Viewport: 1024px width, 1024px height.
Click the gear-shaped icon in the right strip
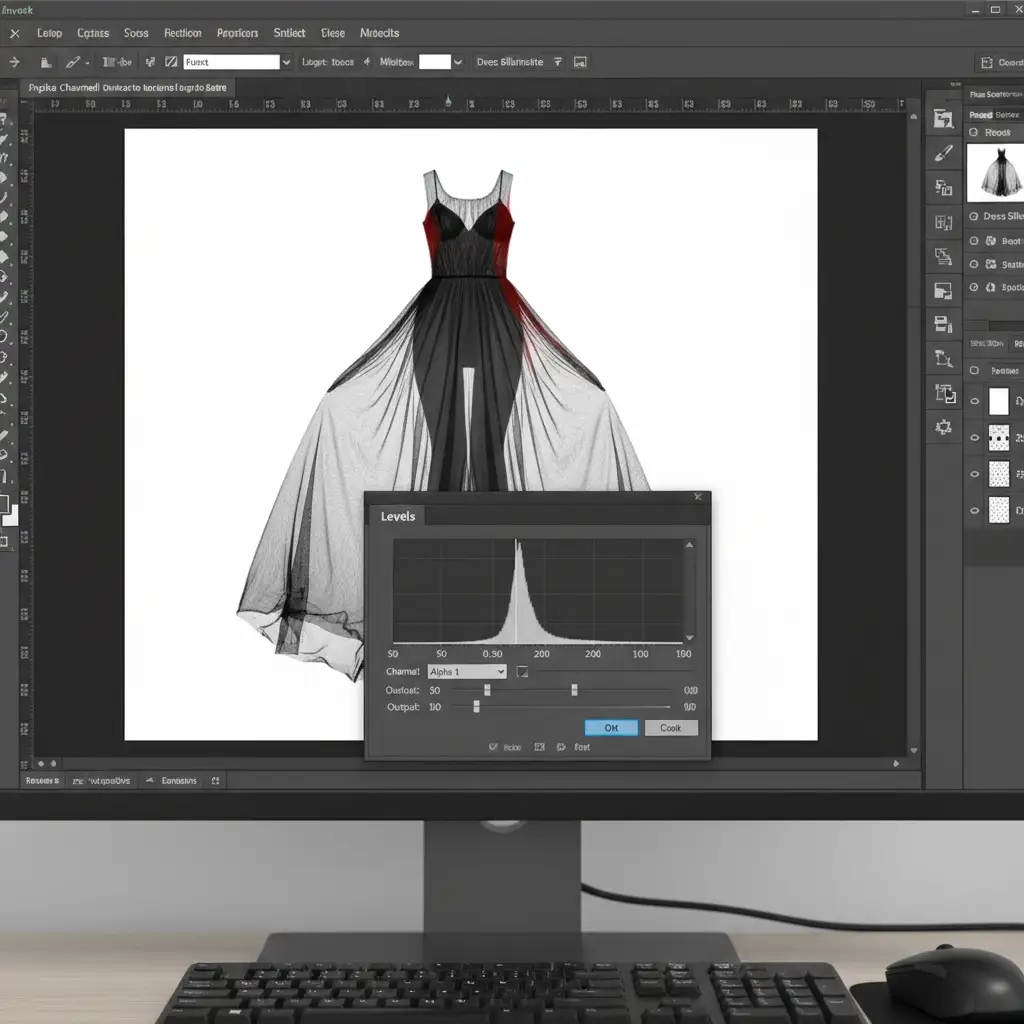tap(943, 427)
